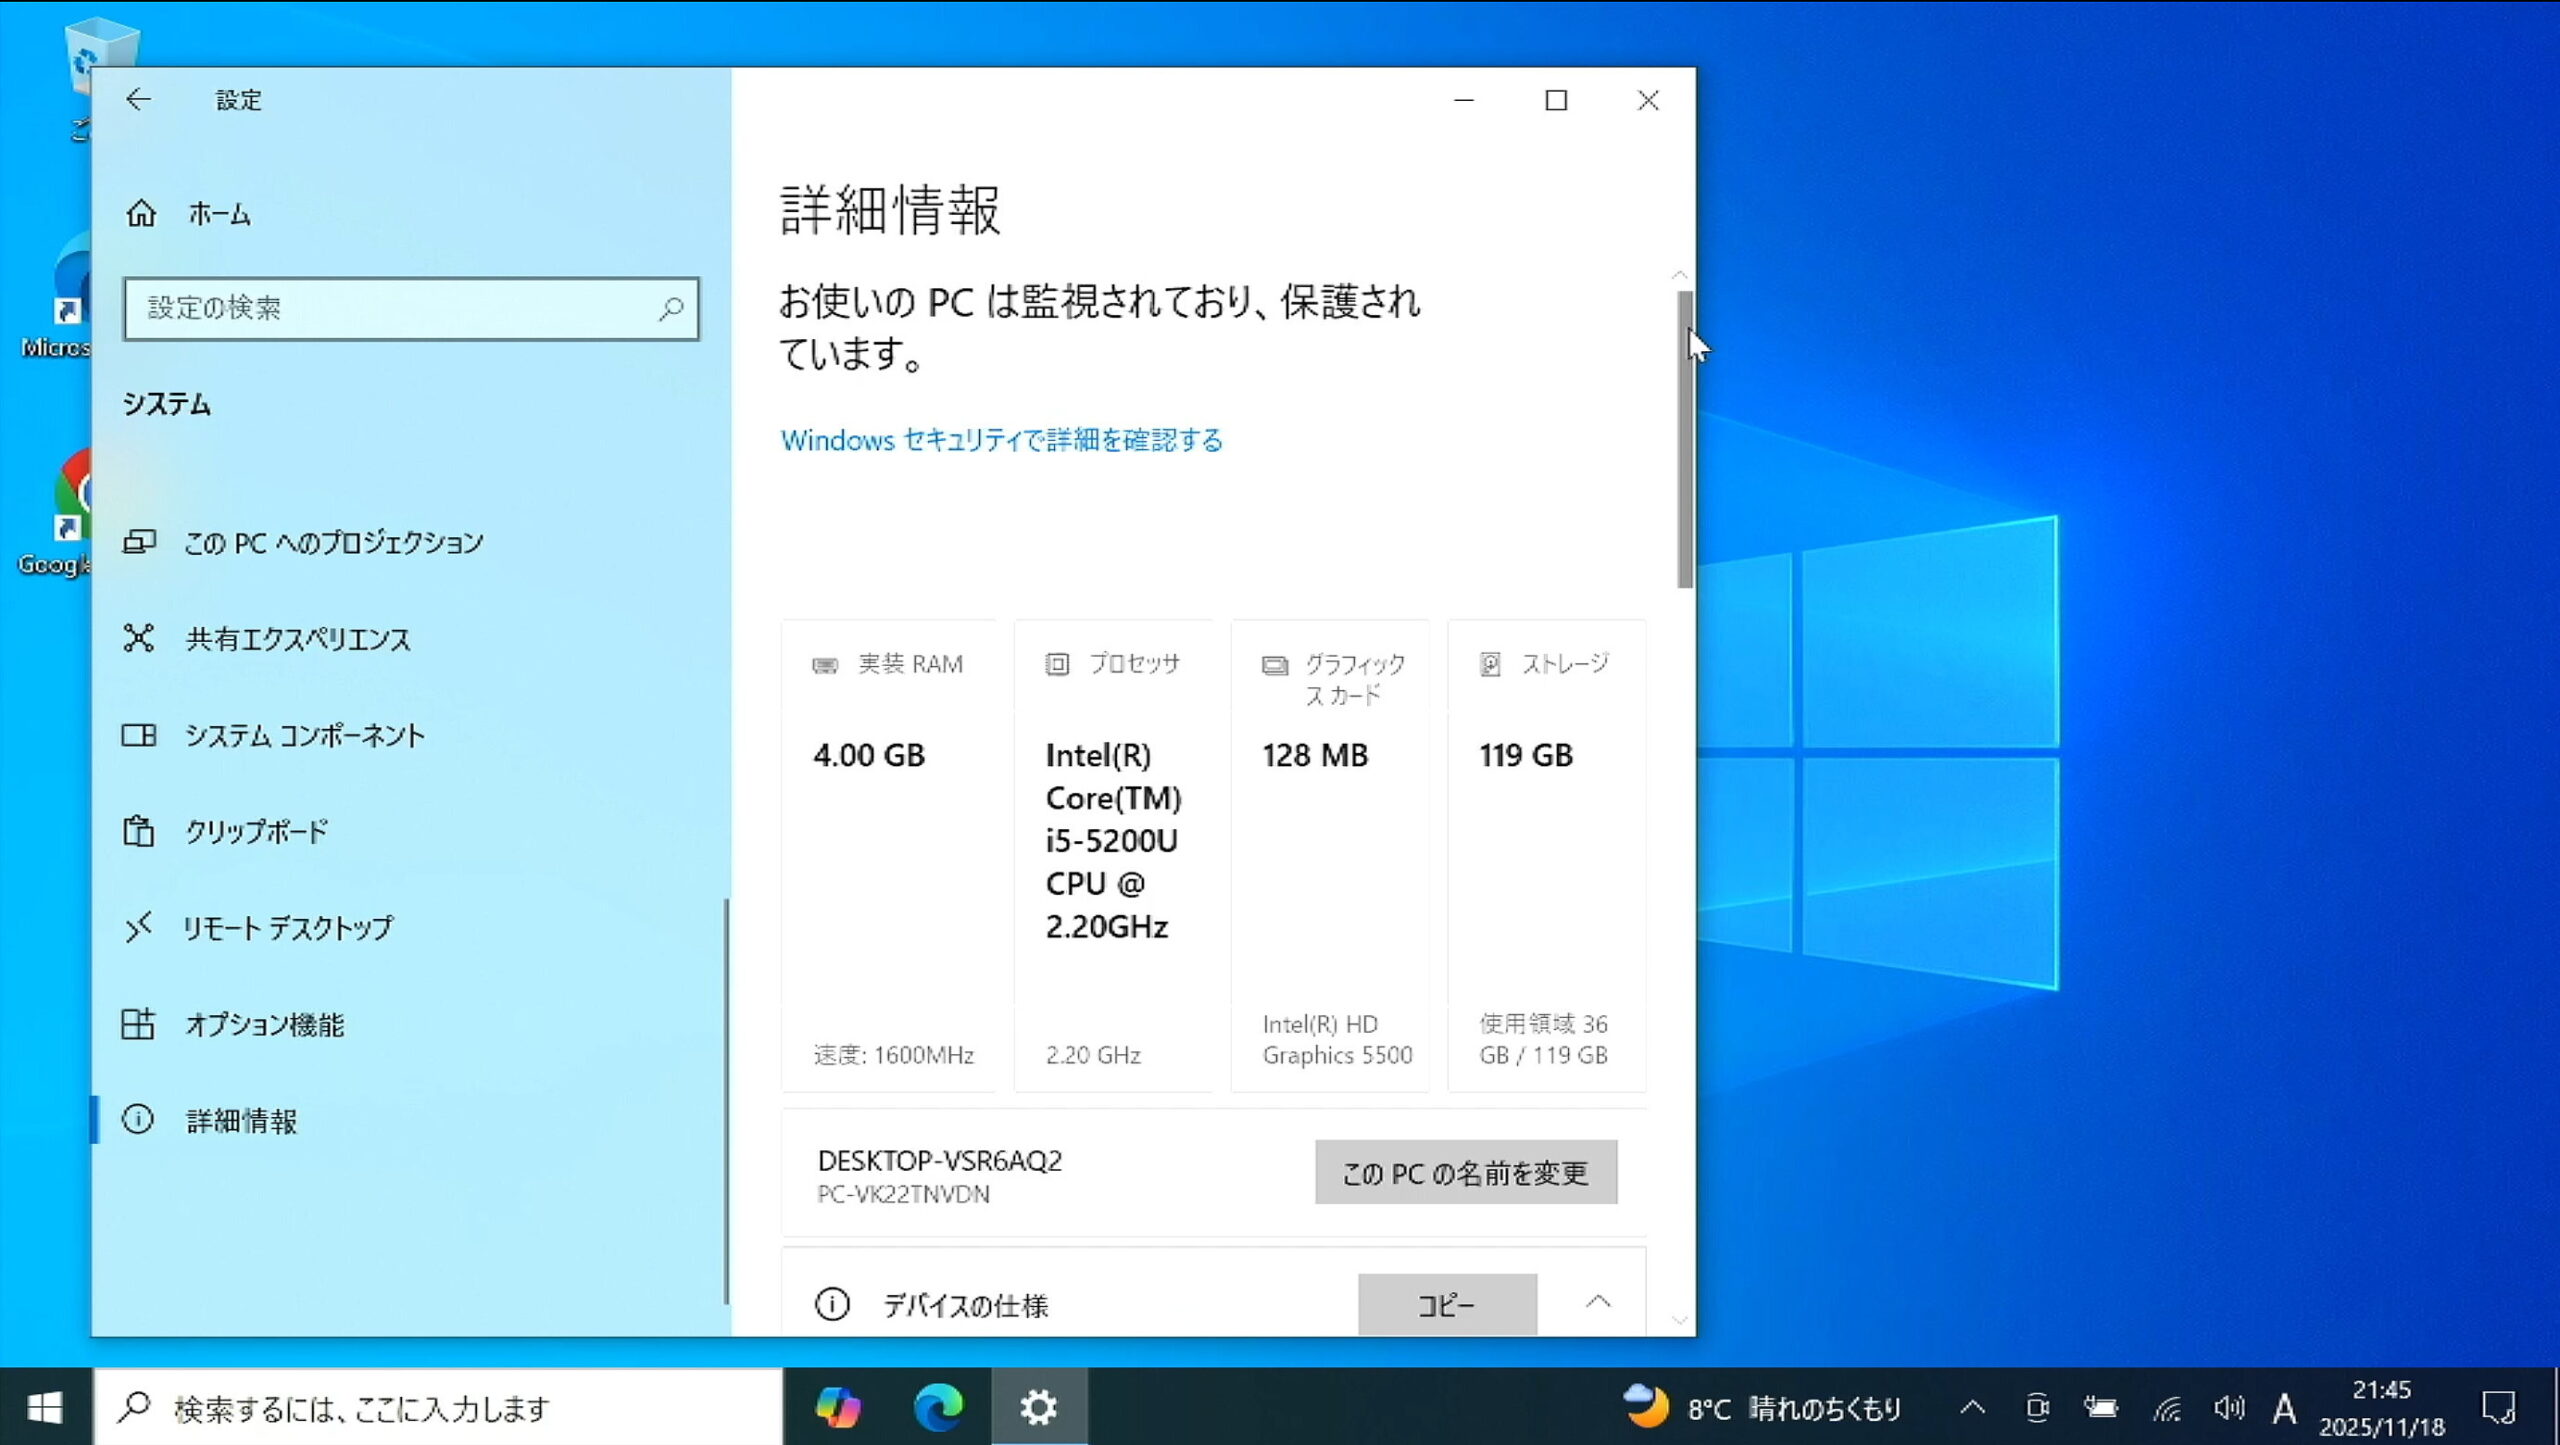
Task: Open Microsoft Edge from the taskbar
Action: tap(938, 1407)
